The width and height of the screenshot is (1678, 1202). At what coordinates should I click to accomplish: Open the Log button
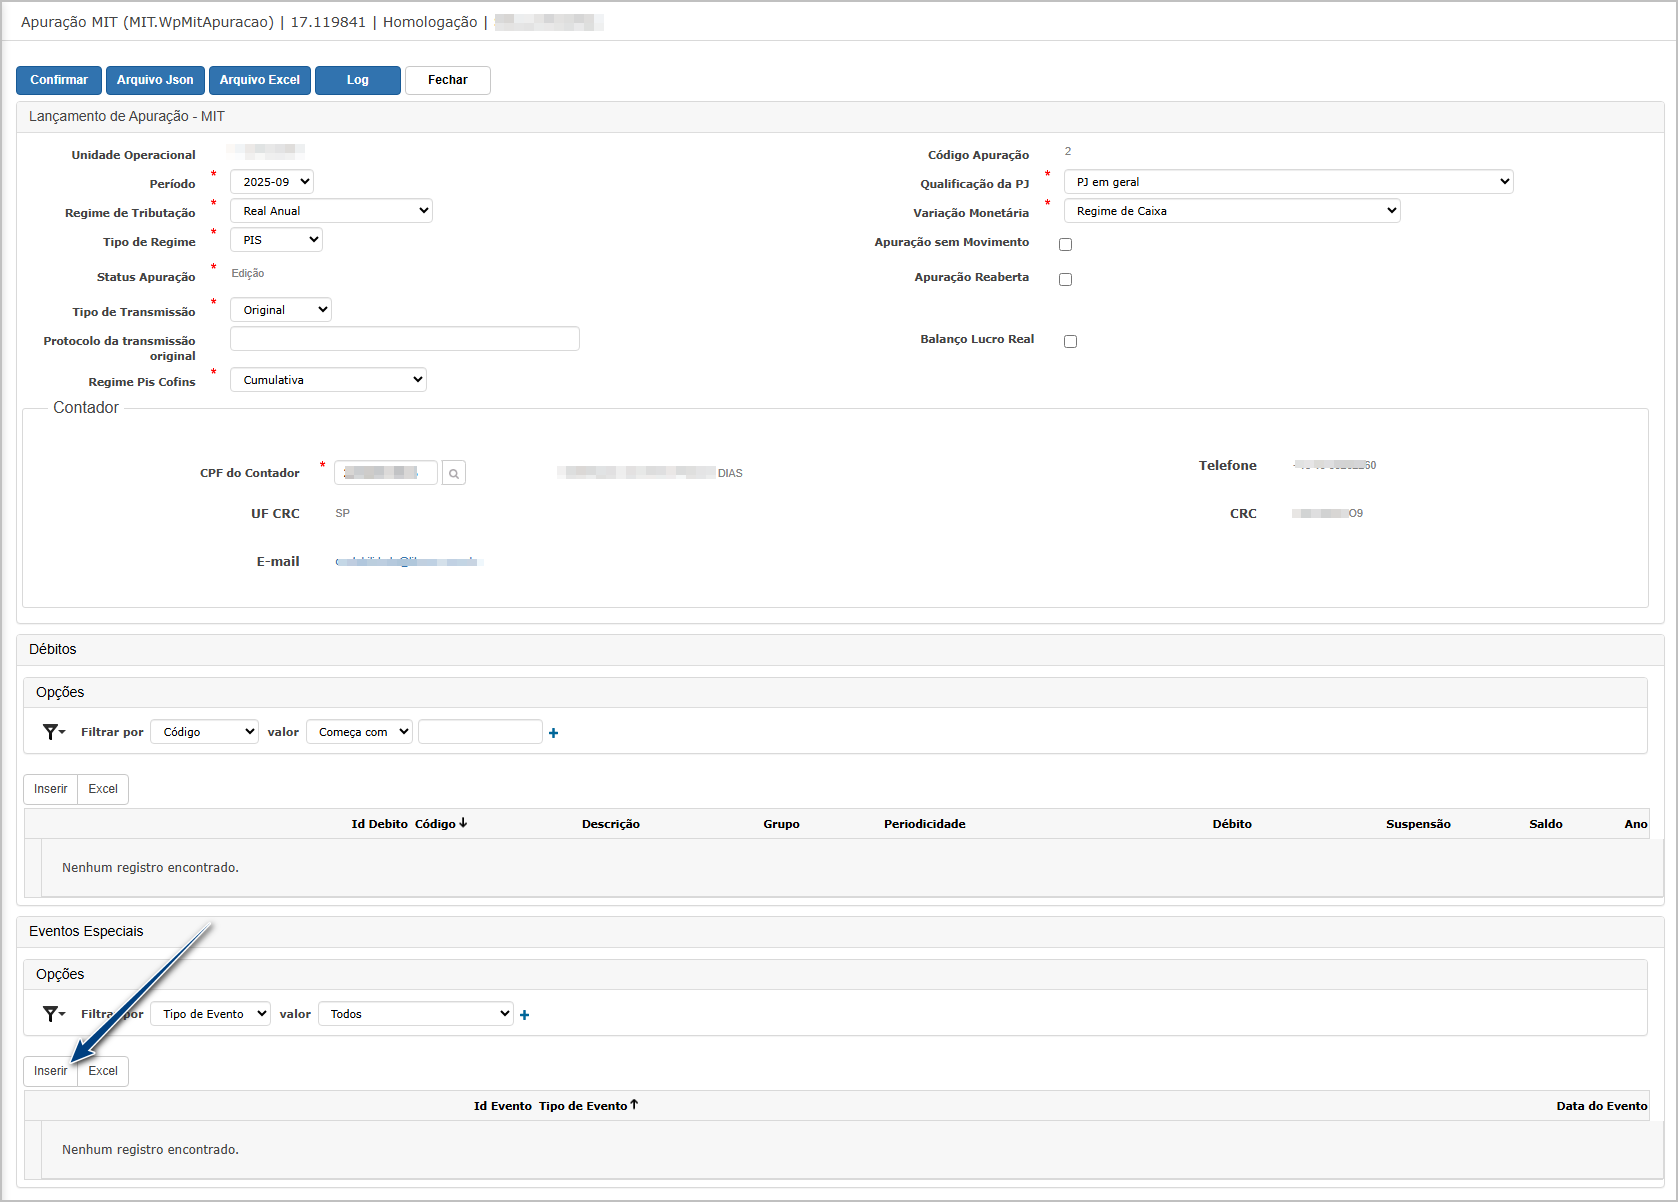pyautogui.click(x=357, y=80)
